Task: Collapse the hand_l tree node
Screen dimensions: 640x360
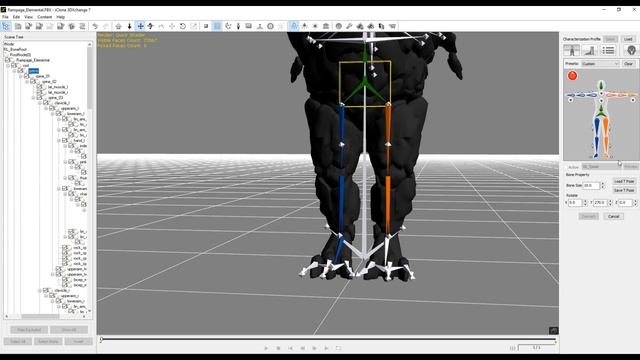Action: pos(59,140)
